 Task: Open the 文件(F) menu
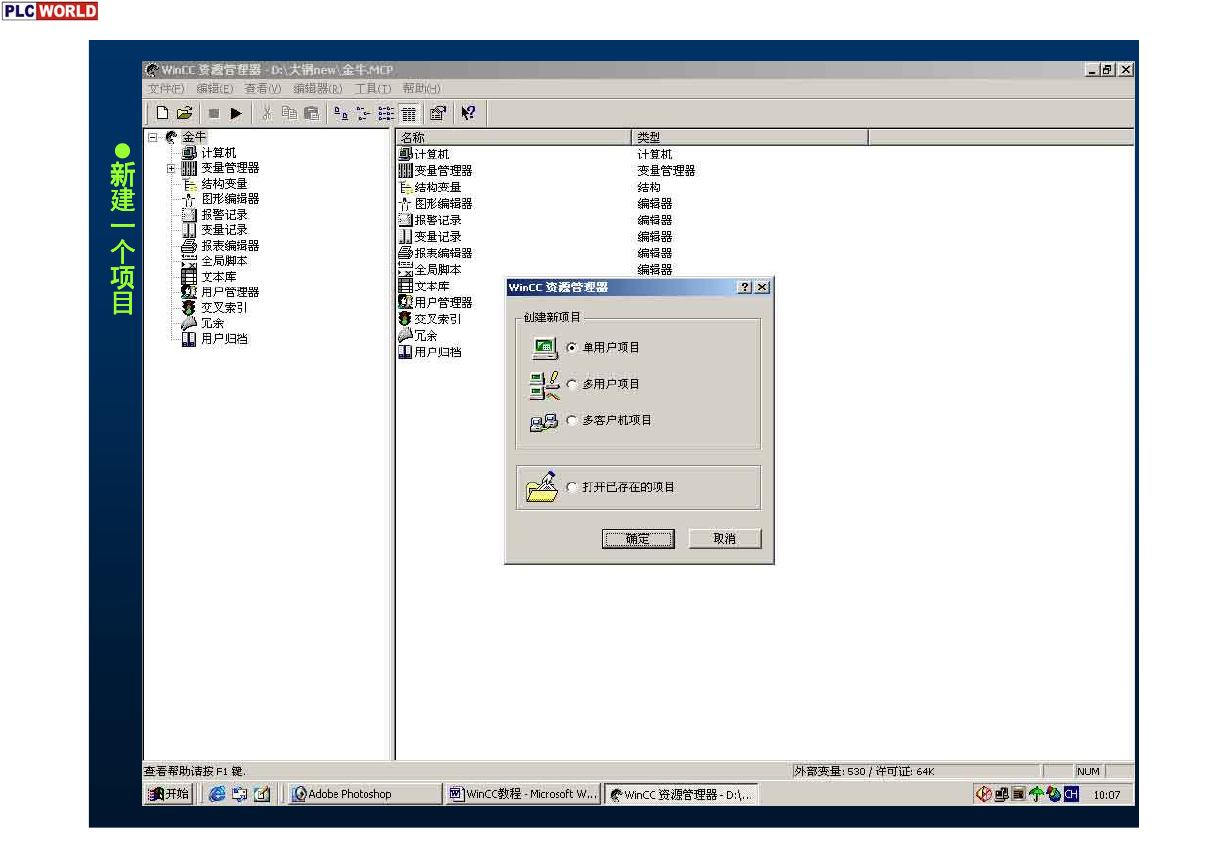point(166,89)
